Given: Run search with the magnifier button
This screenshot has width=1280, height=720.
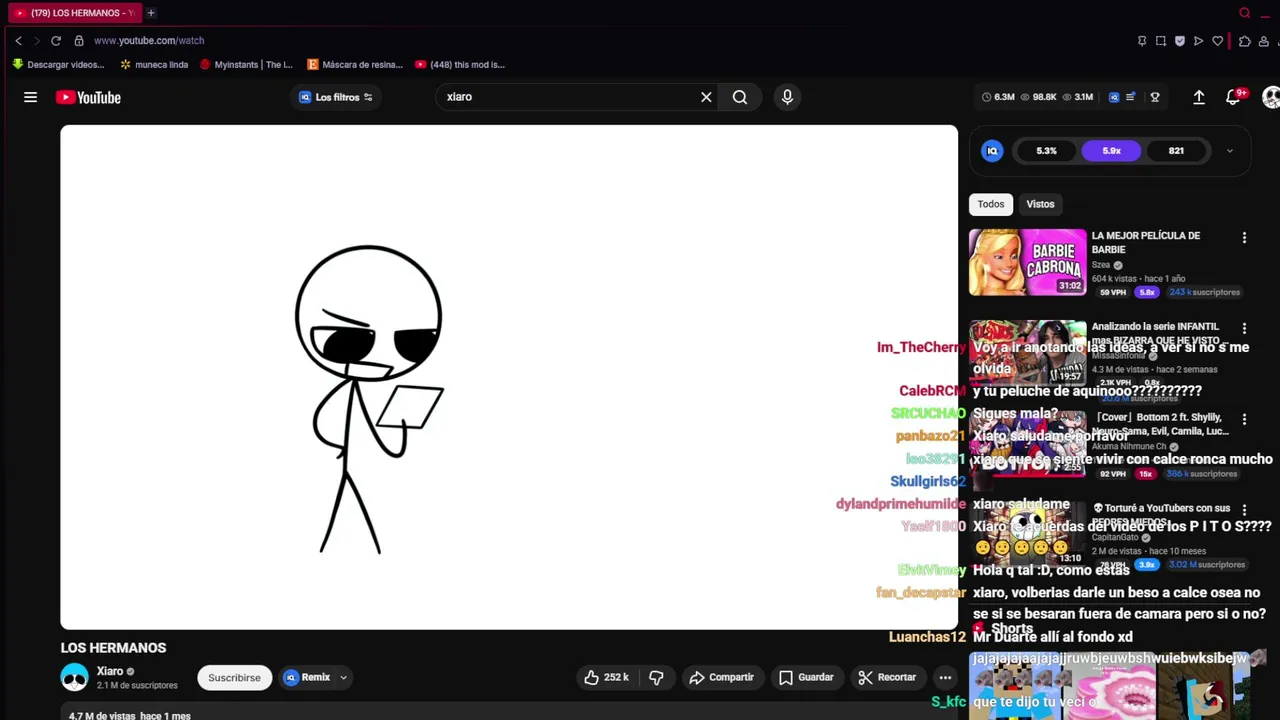Looking at the screenshot, I should pos(740,97).
